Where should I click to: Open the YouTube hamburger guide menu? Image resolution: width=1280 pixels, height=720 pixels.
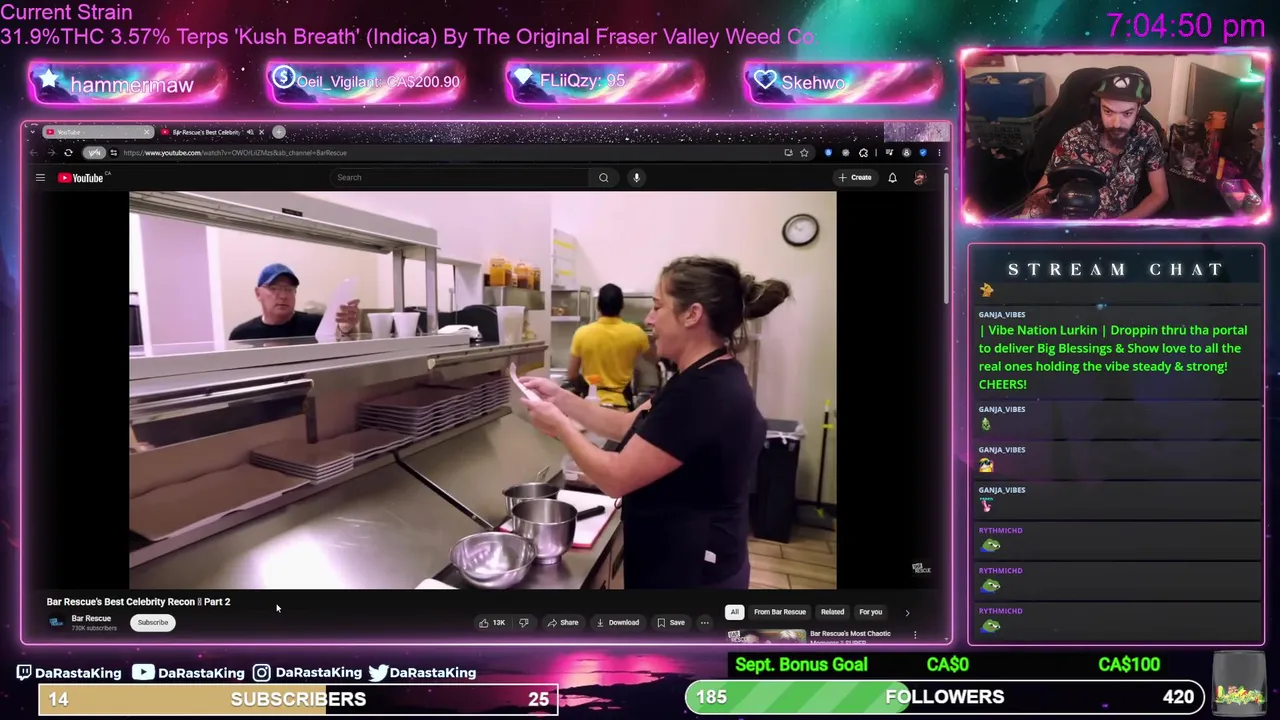(40, 178)
